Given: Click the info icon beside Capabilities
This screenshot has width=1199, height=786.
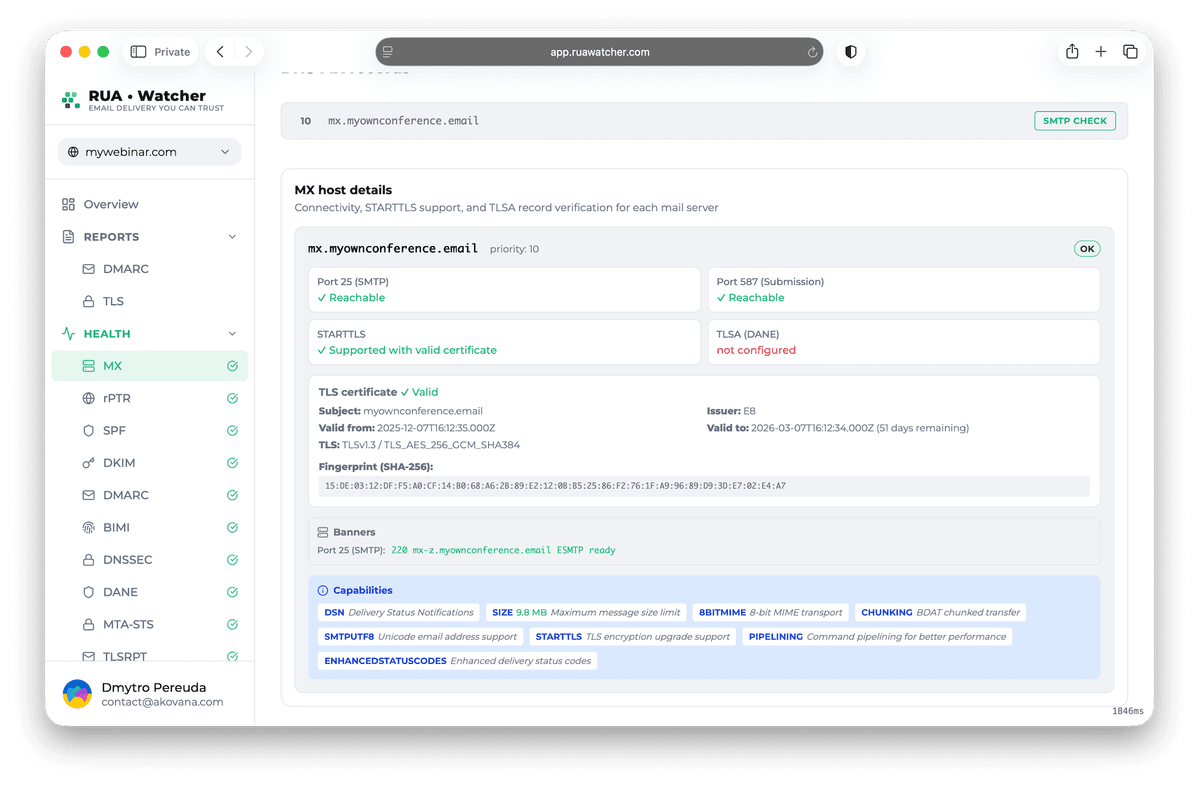Looking at the screenshot, I should pos(323,589).
